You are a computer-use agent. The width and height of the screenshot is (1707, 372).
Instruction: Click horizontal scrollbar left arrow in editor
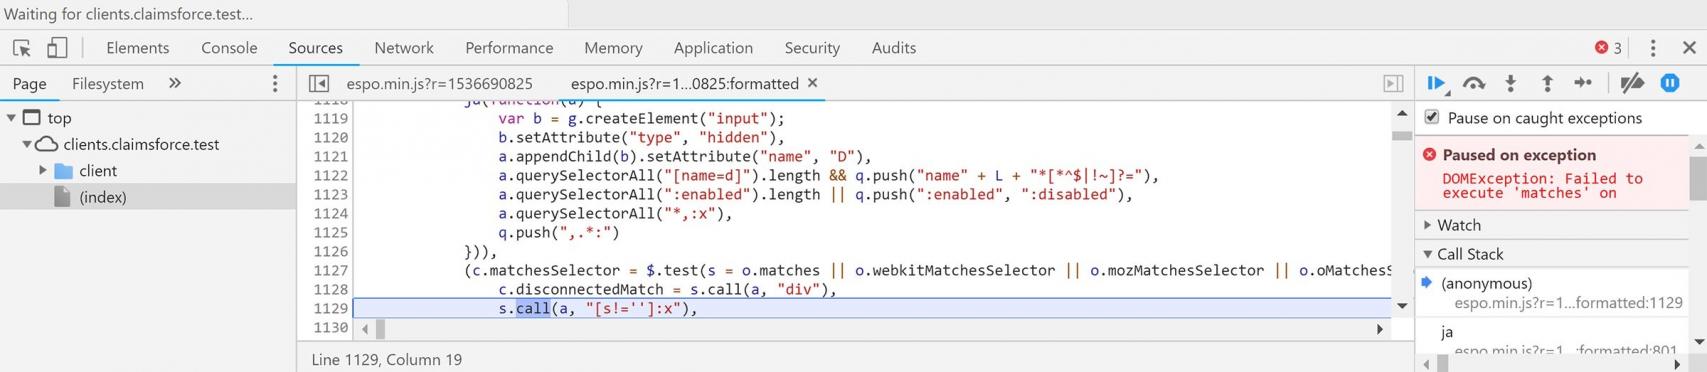point(365,328)
